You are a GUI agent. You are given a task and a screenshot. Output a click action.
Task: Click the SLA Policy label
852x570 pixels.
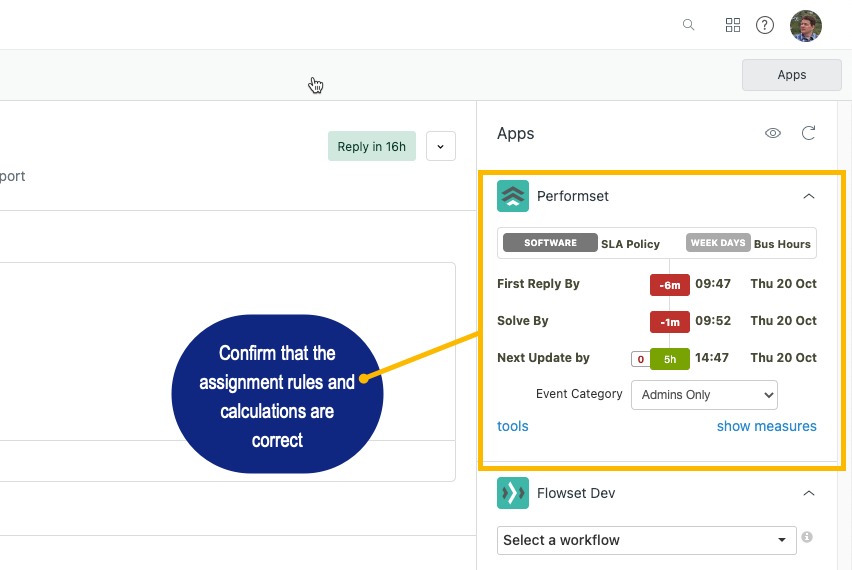(x=630, y=244)
